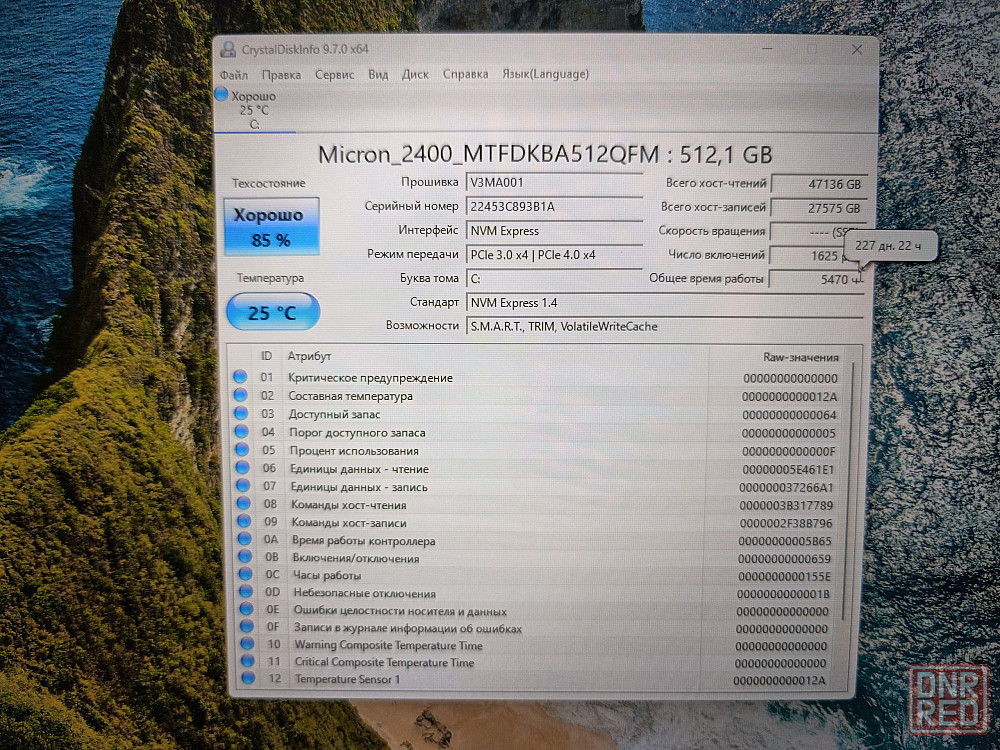Open the Сервис menu

tap(334, 74)
